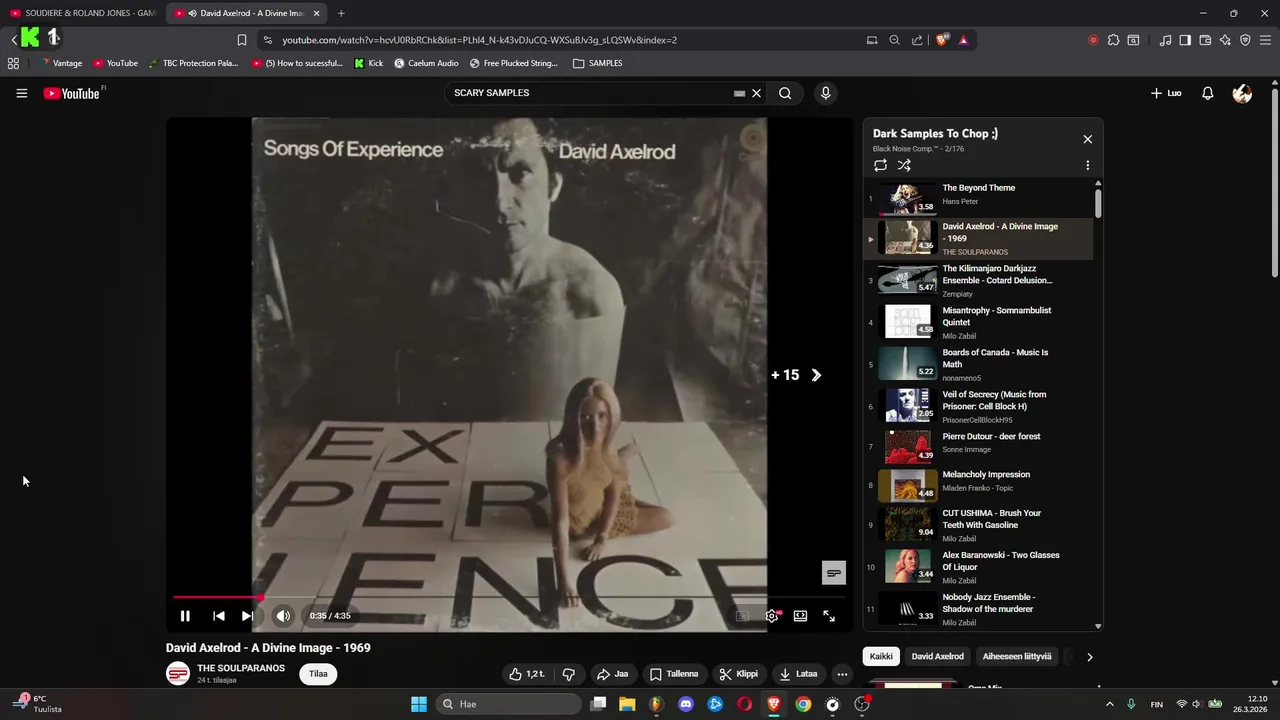Viewport: 1280px width, 720px height.
Task: Open browser extensions puzzle icon
Action: (x=1113, y=40)
